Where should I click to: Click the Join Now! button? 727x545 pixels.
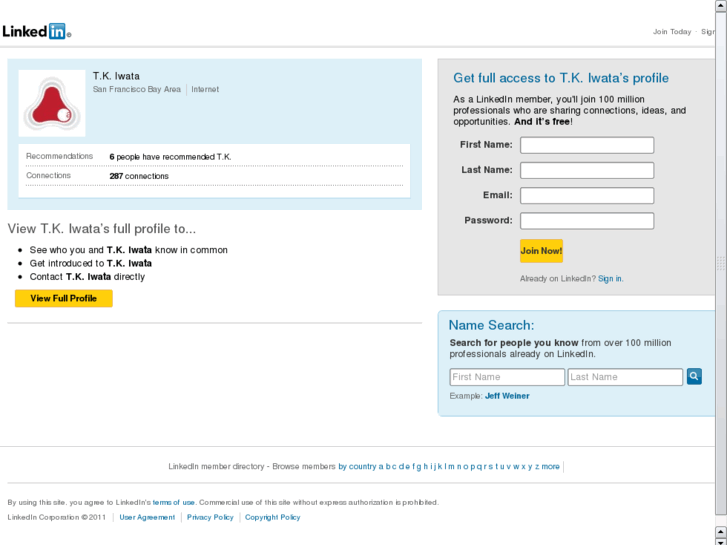541,251
